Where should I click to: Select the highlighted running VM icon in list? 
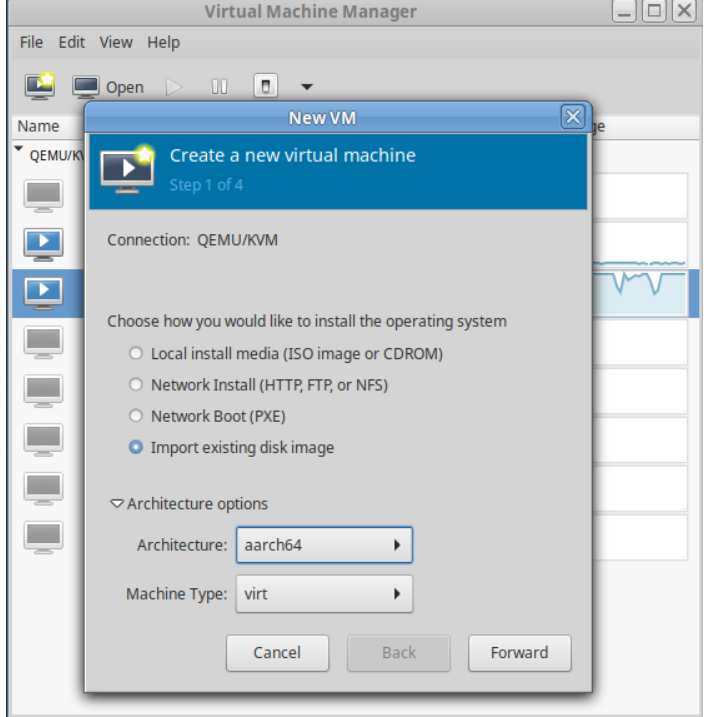pyautogui.click(x=43, y=291)
